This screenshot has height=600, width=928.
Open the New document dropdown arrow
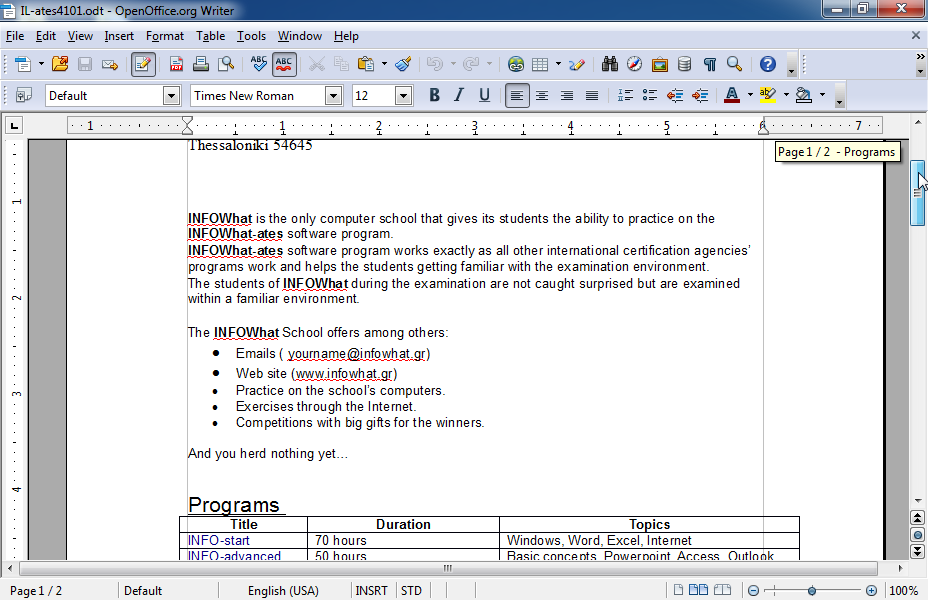click(x=41, y=64)
